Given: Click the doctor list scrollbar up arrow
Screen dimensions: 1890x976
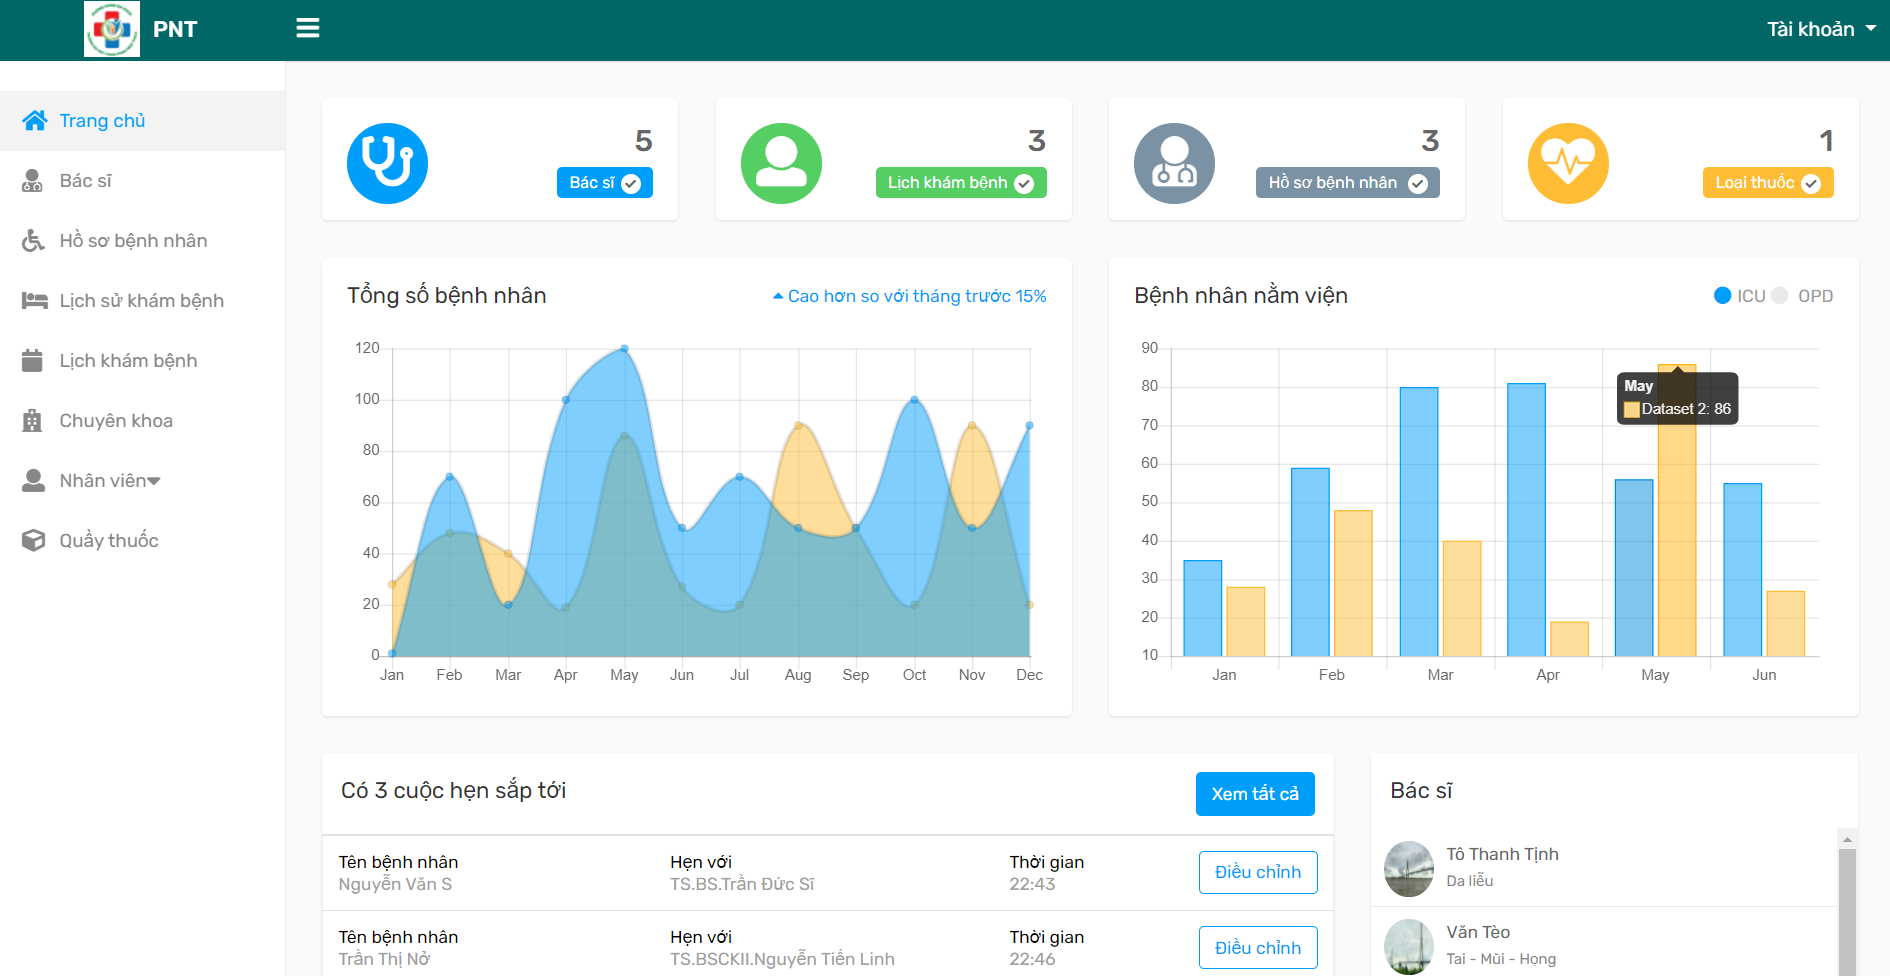Looking at the screenshot, I should tap(1847, 838).
